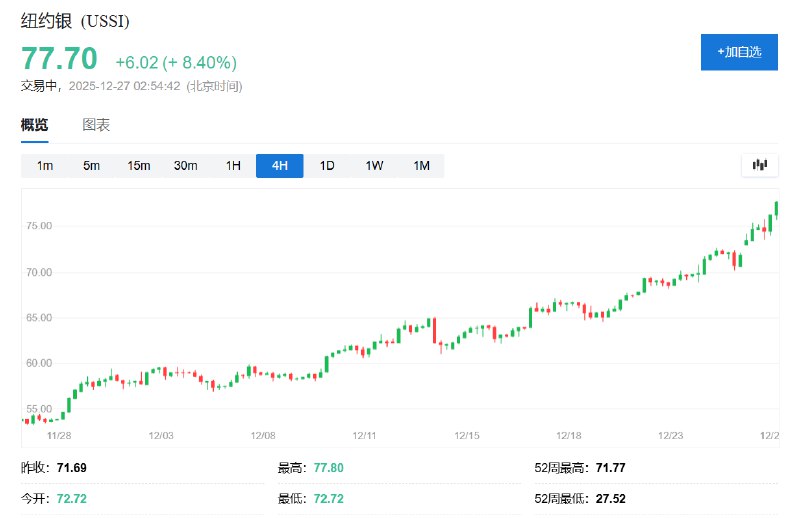Click the timestamp 2025-12-27 02:54:42

(x=124, y=86)
